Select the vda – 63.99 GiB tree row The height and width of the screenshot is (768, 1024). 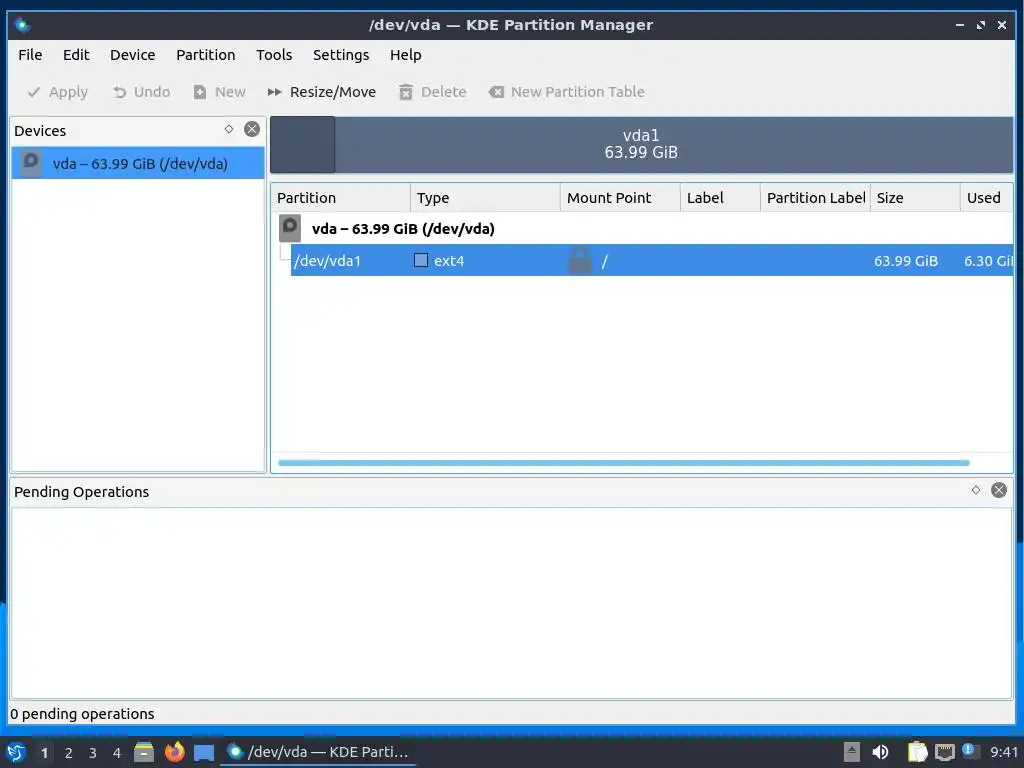(x=642, y=229)
